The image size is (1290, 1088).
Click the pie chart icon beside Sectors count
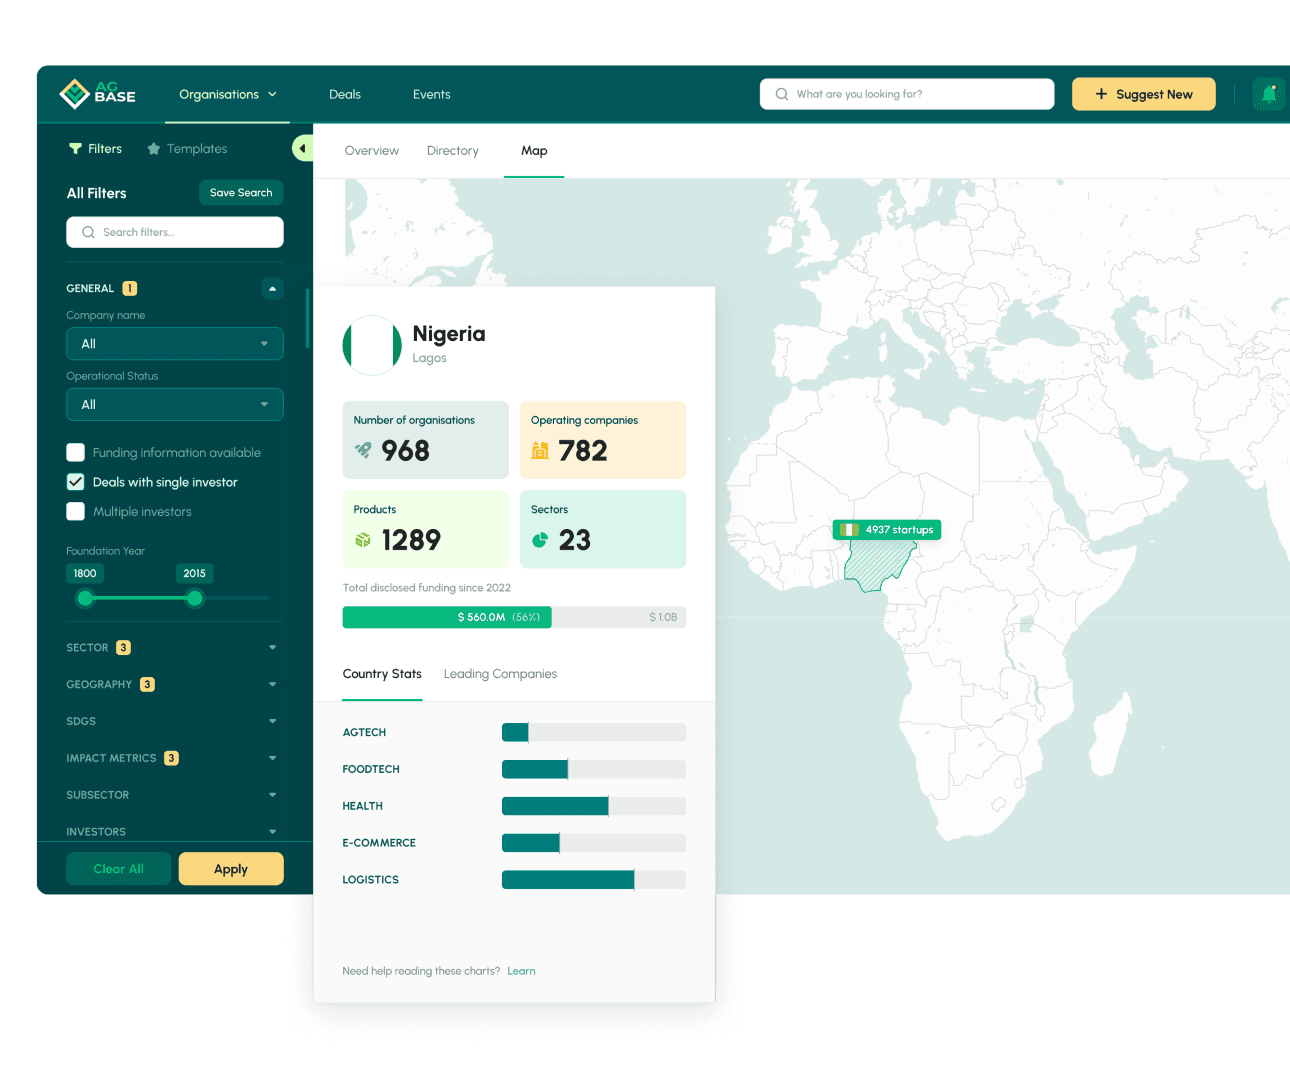[x=540, y=540]
